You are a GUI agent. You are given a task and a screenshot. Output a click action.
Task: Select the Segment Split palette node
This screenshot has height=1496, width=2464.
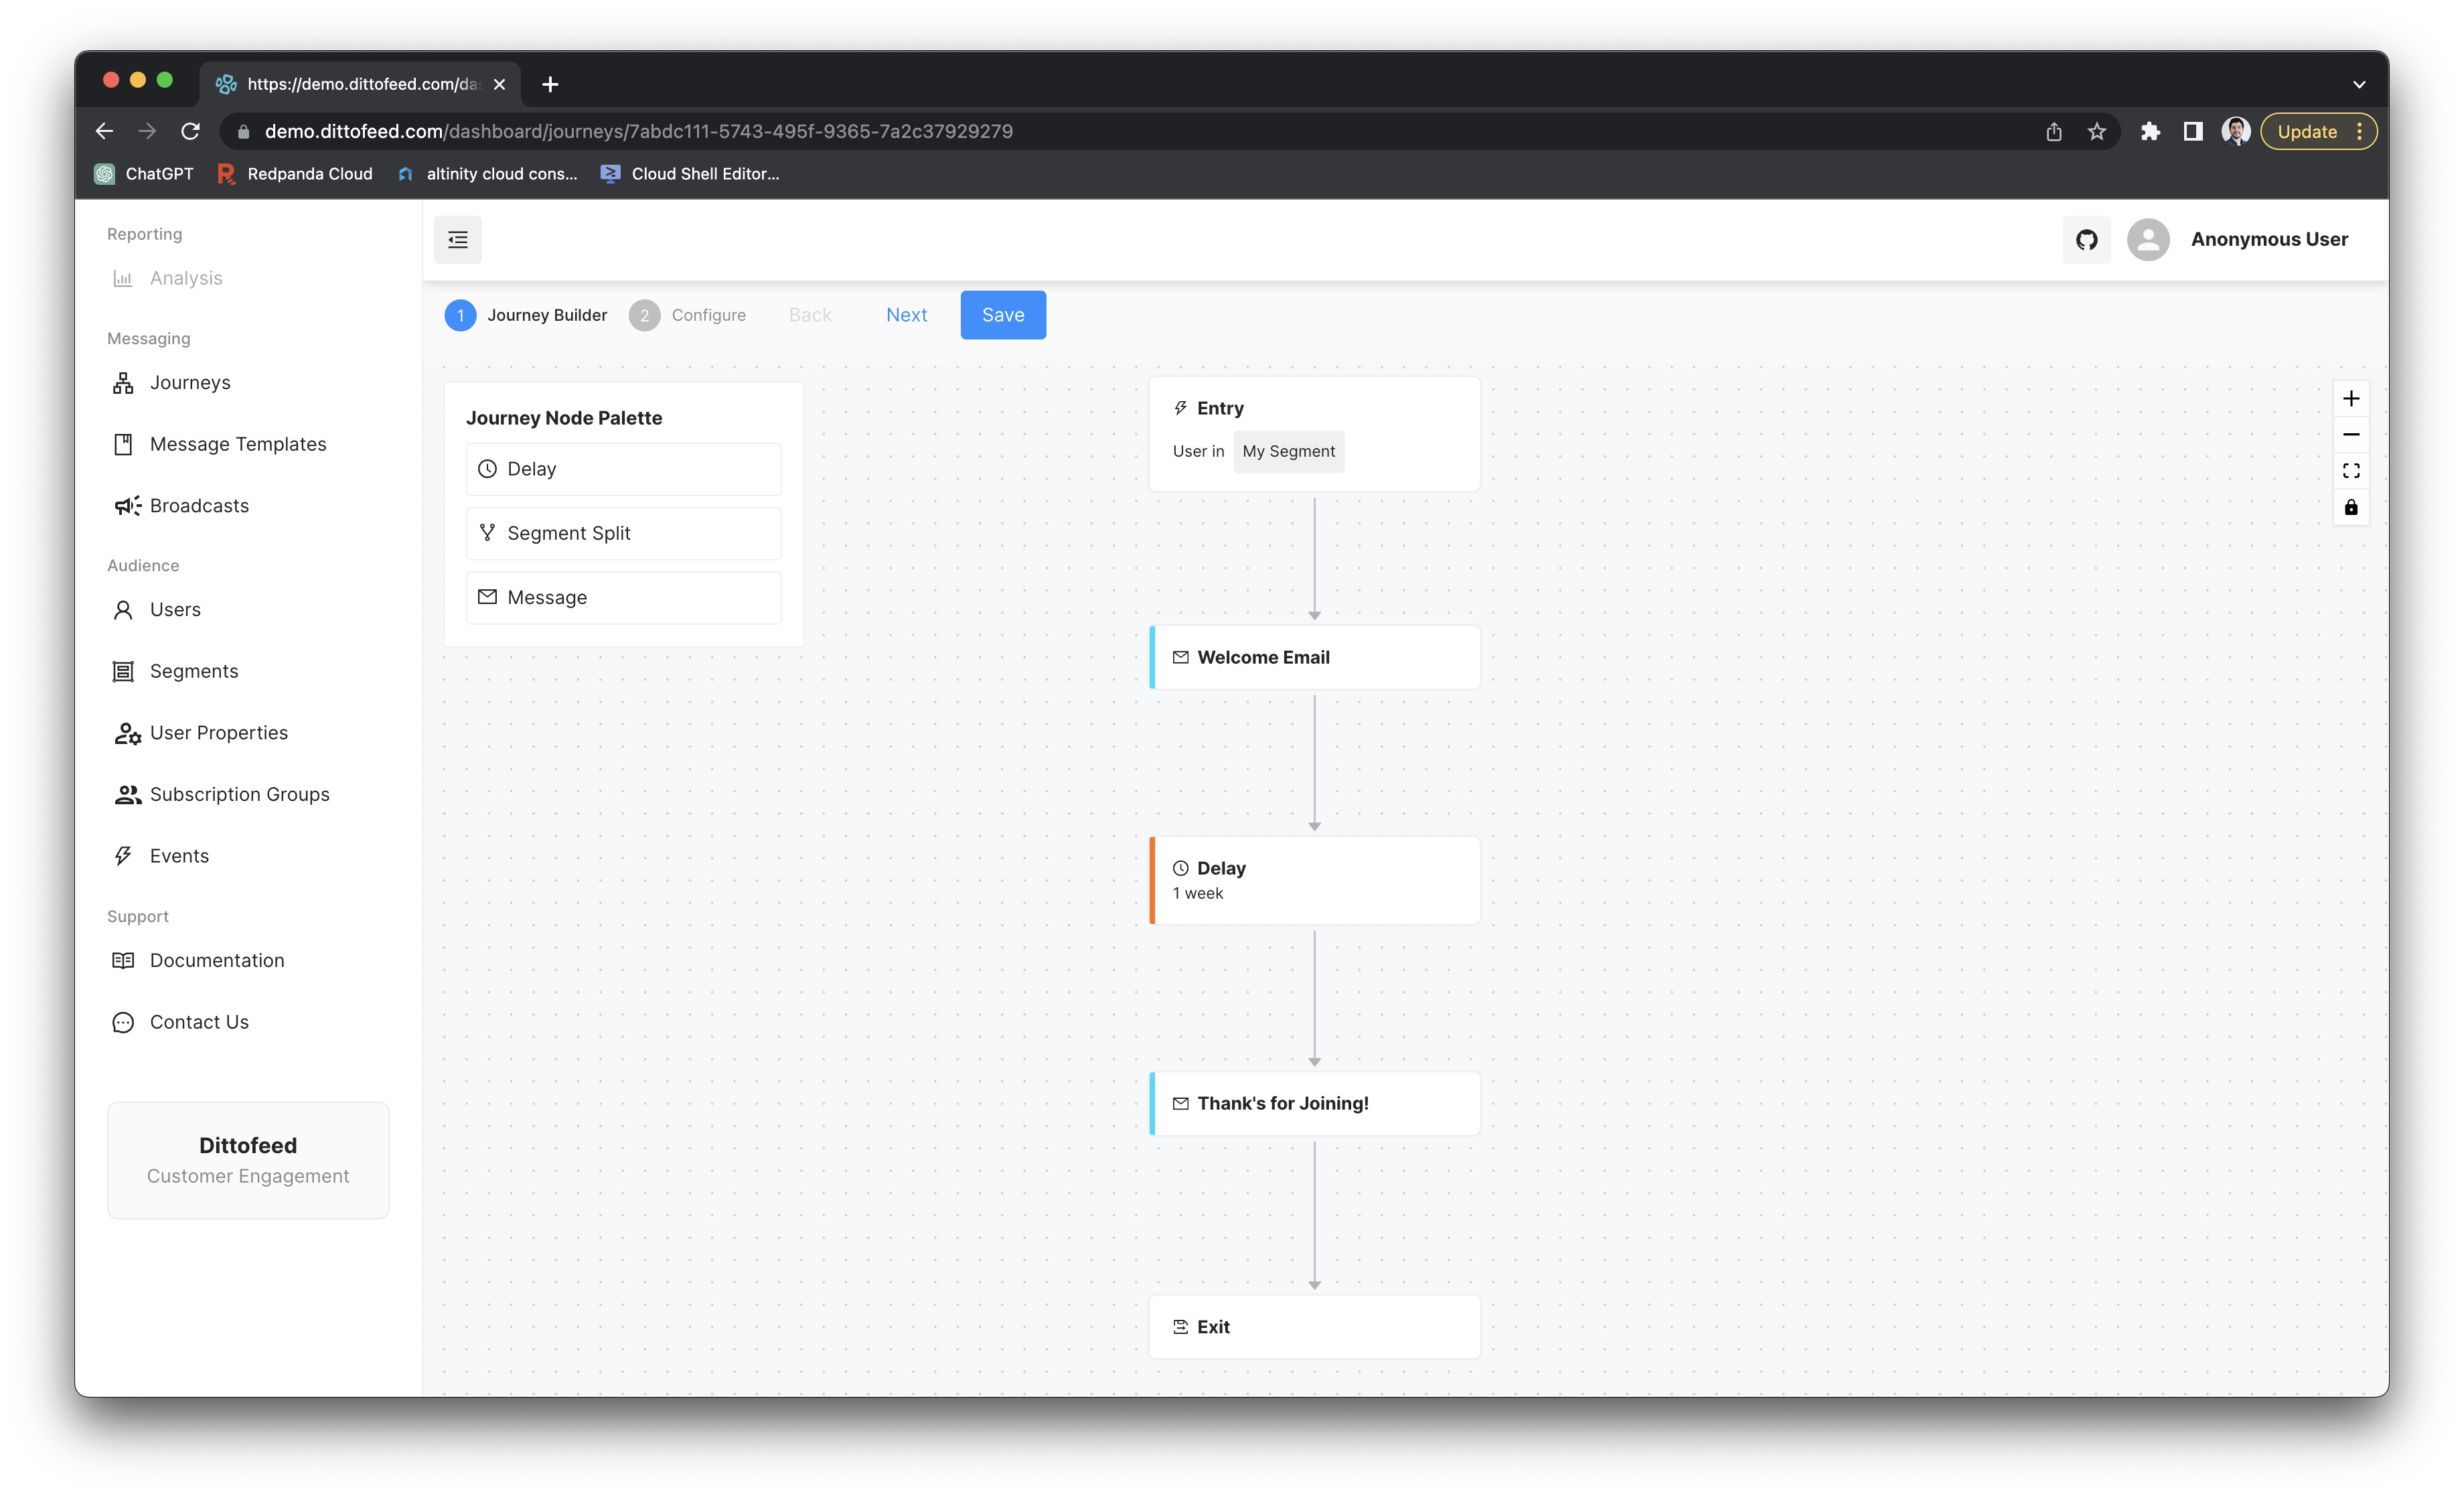pos(623,533)
